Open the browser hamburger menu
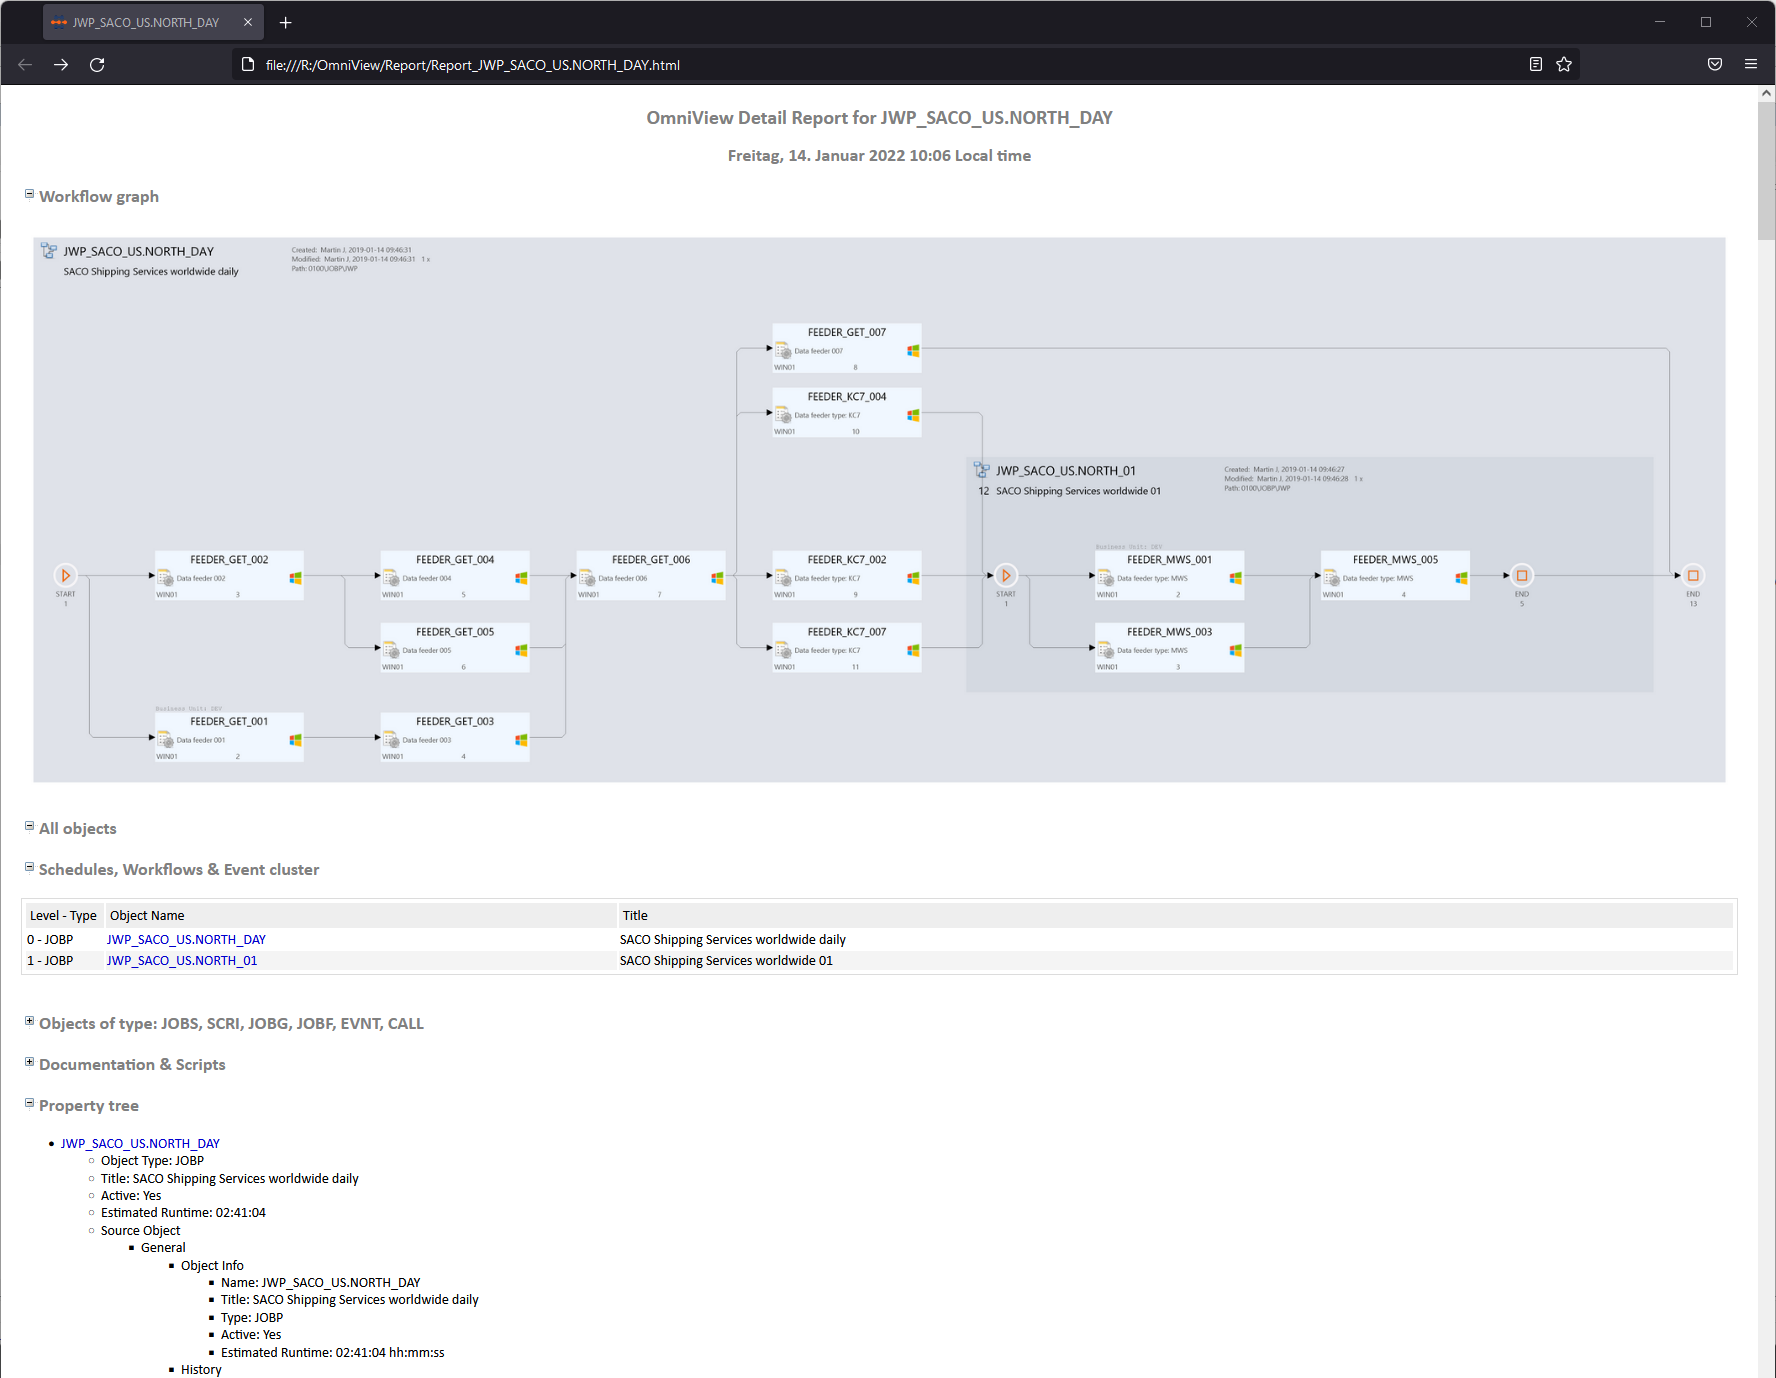Image resolution: width=1776 pixels, height=1378 pixels. tap(1751, 64)
